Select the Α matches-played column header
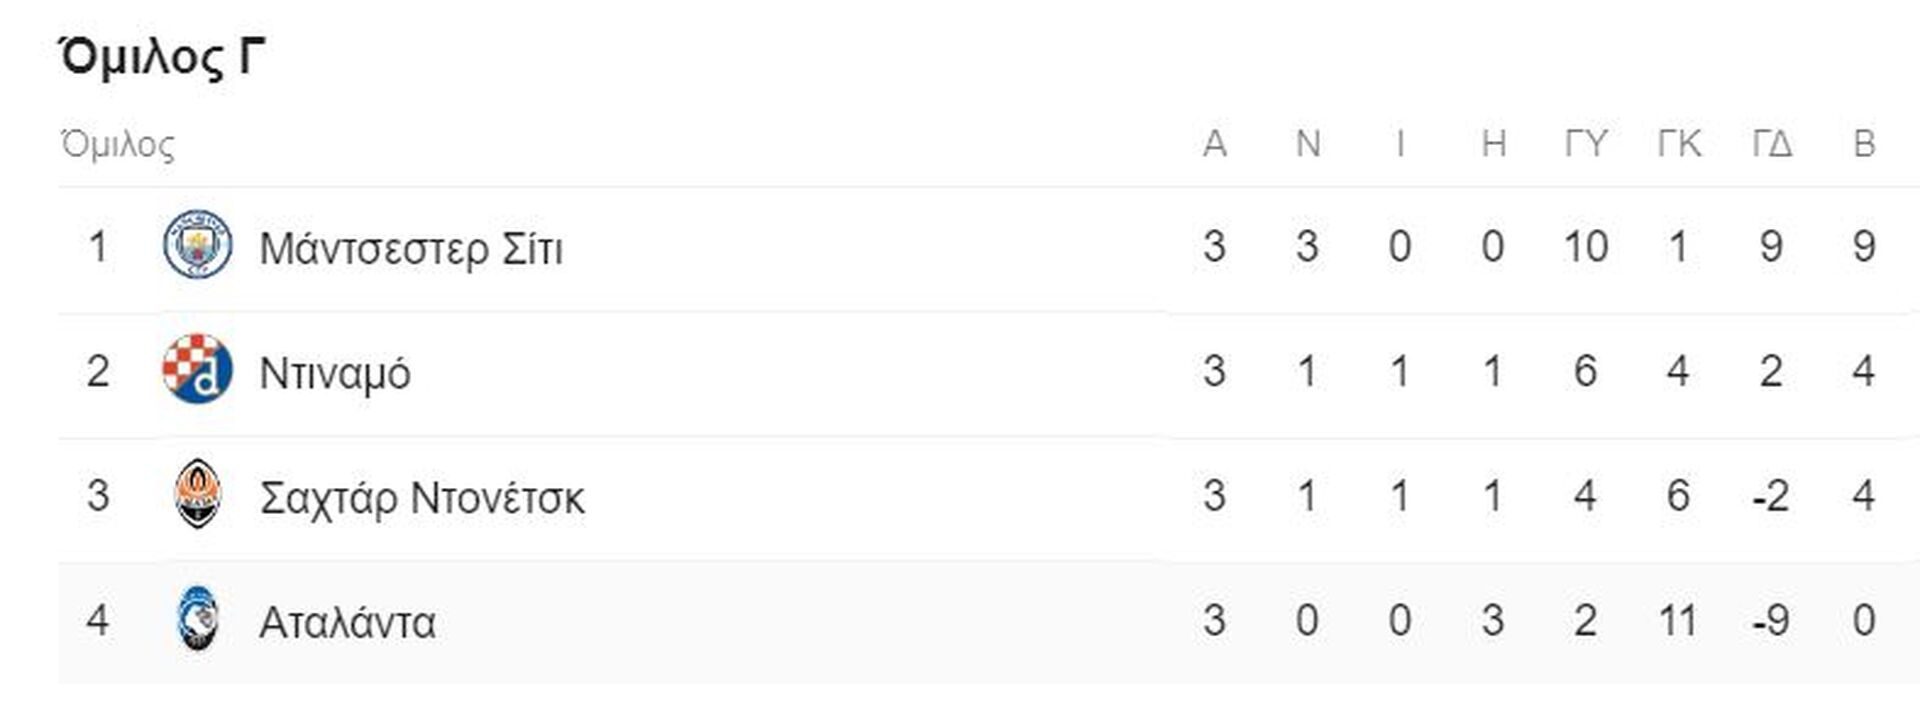This screenshot has width=1920, height=716. 1214,144
